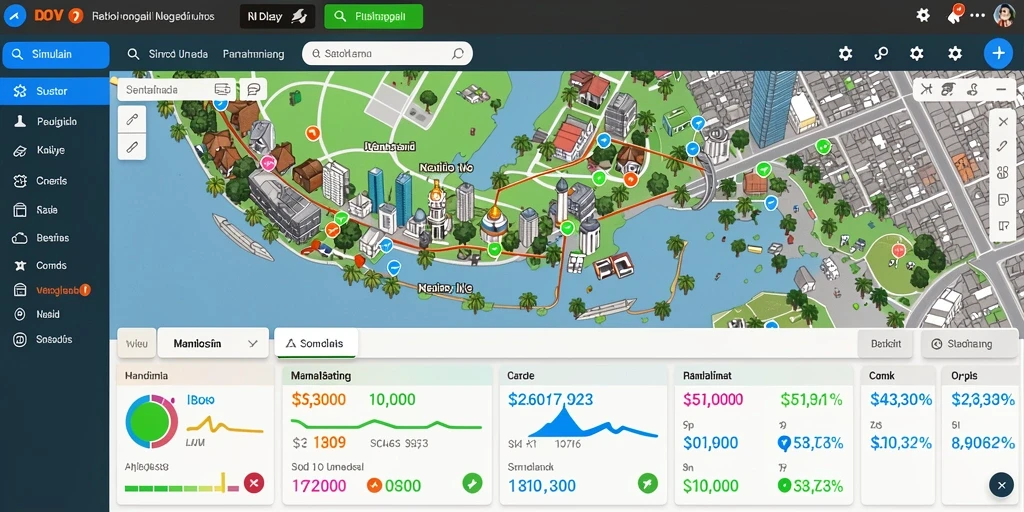Click the card icon in the Sentainada field
This screenshot has width=1024, height=512.
[x=223, y=89]
